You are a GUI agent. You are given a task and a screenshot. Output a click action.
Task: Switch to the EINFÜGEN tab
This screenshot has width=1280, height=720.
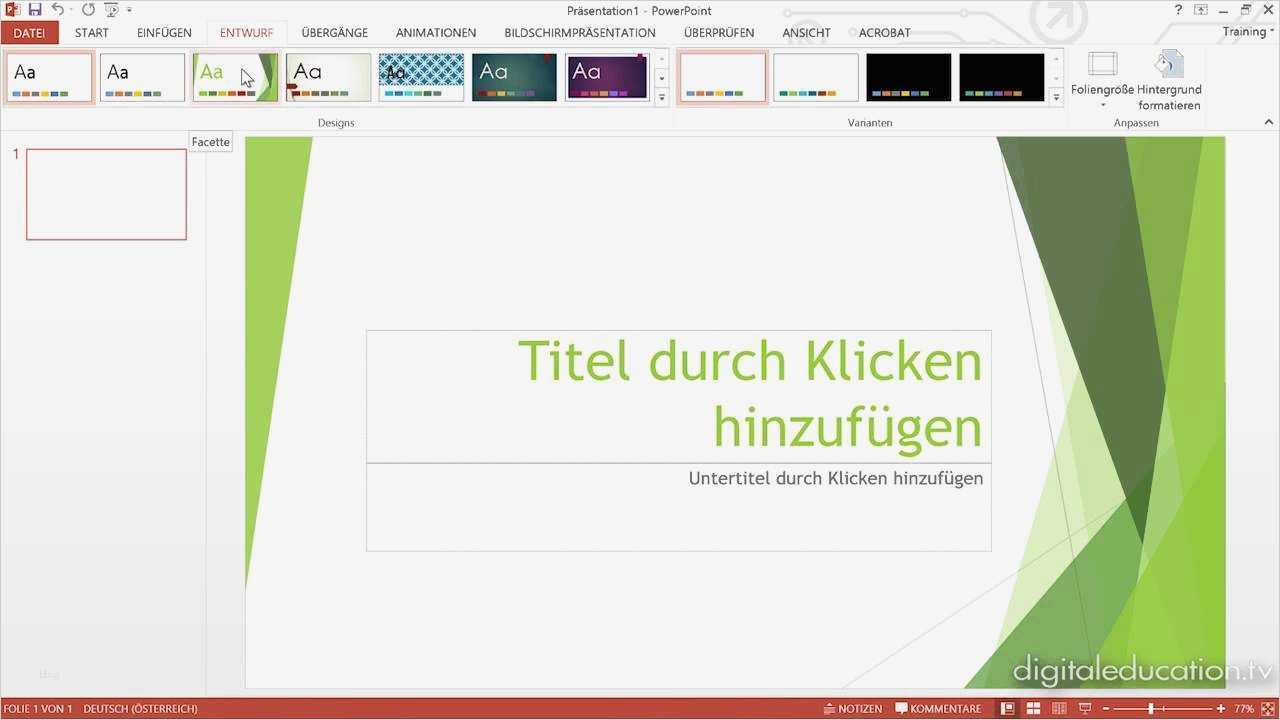tap(164, 33)
